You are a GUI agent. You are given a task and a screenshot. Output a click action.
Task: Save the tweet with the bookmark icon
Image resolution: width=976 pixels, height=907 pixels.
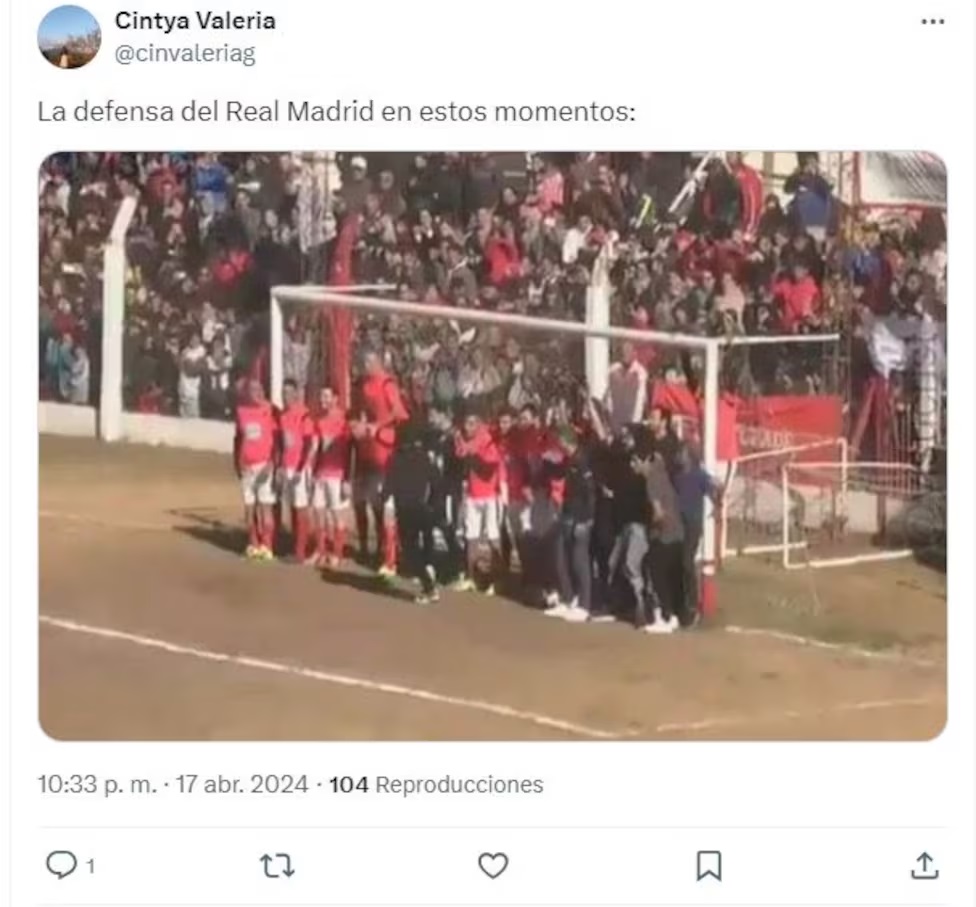[x=708, y=866]
